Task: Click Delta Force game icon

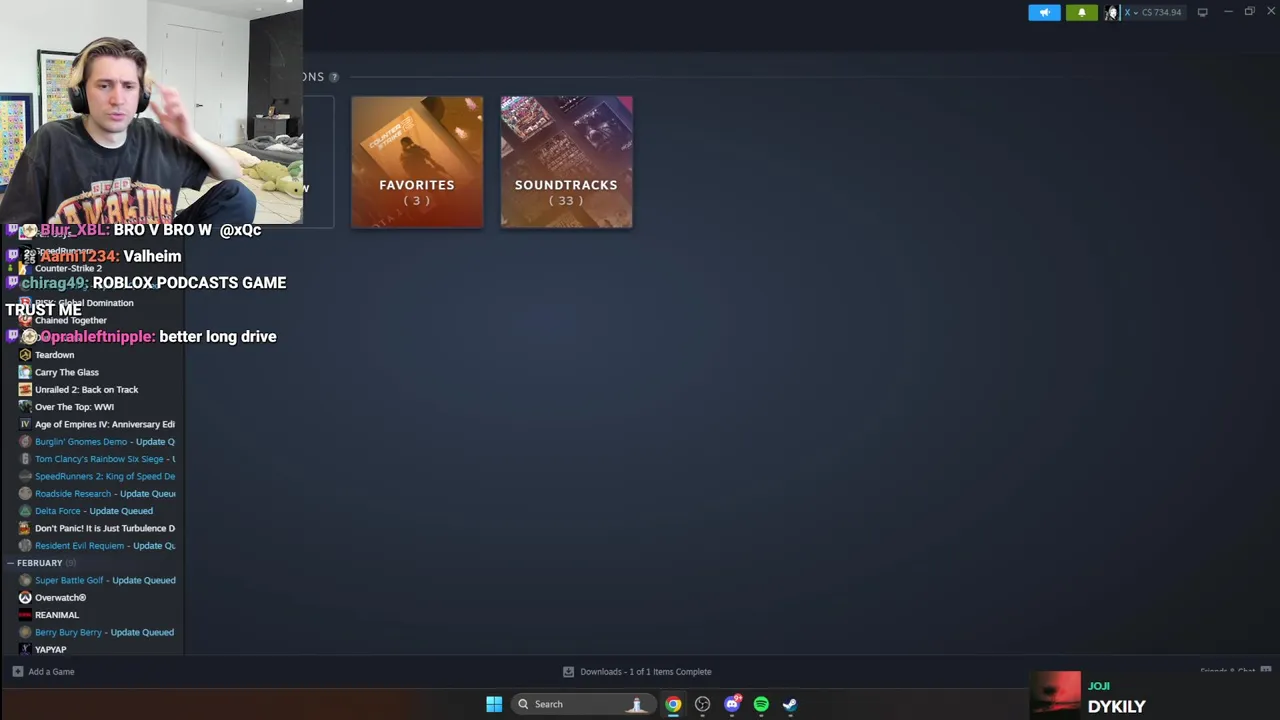Action: (25, 511)
